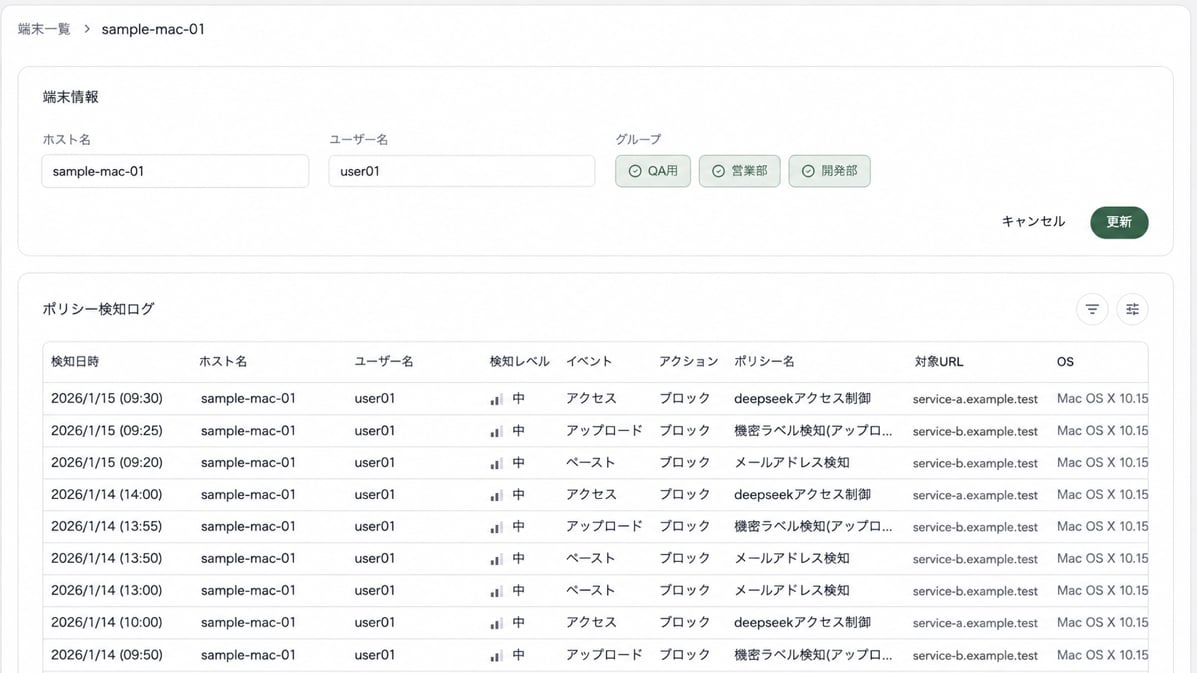Select the 2026/1/14 (09:50) log row
The width and height of the screenshot is (1197, 673).
595,655
